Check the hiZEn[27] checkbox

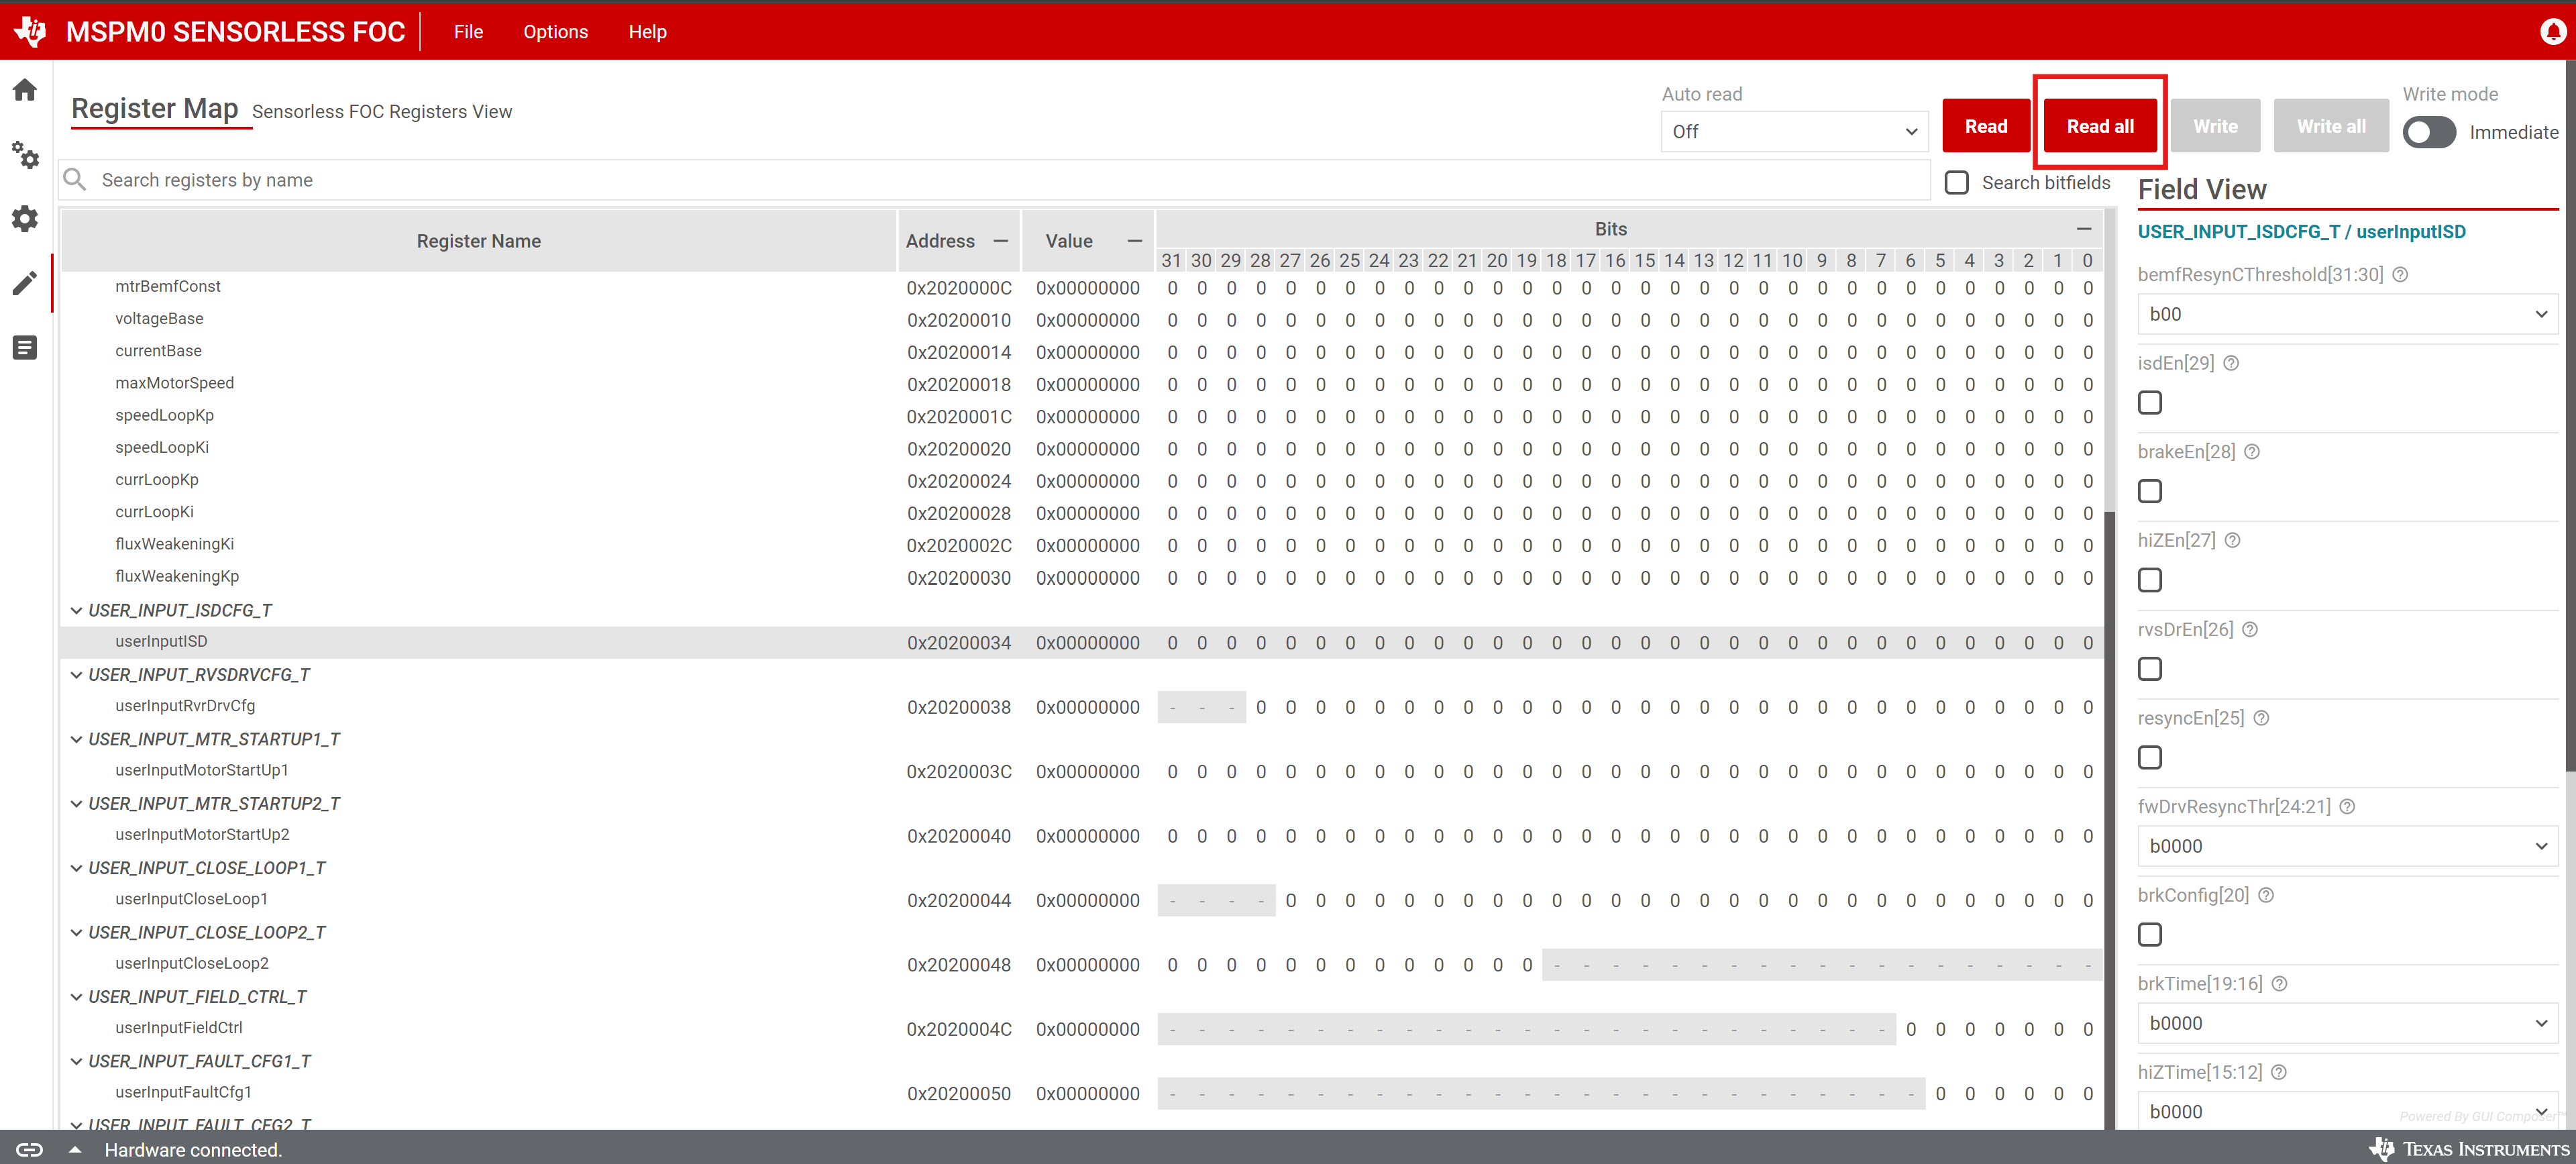click(2150, 580)
